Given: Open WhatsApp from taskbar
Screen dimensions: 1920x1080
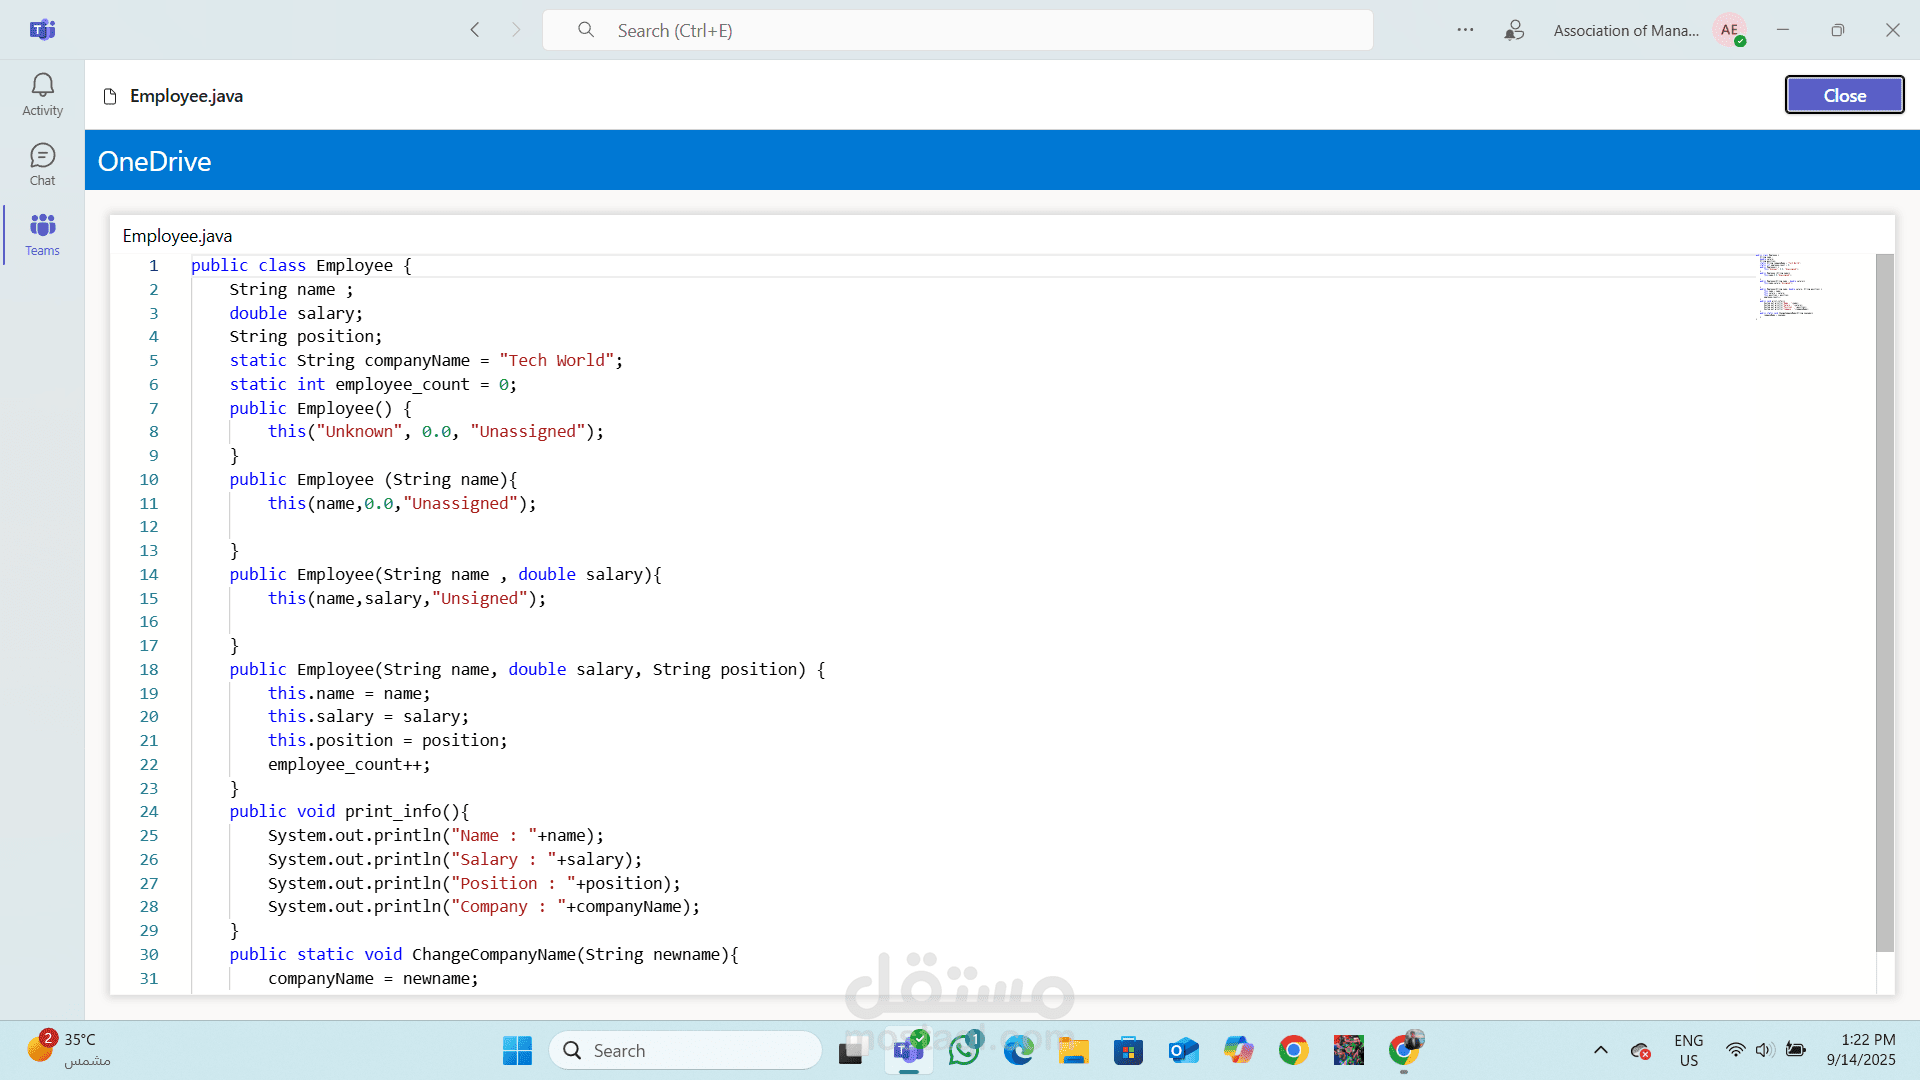Looking at the screenshot, I should pyautogui.click(x=964, y=1050).
